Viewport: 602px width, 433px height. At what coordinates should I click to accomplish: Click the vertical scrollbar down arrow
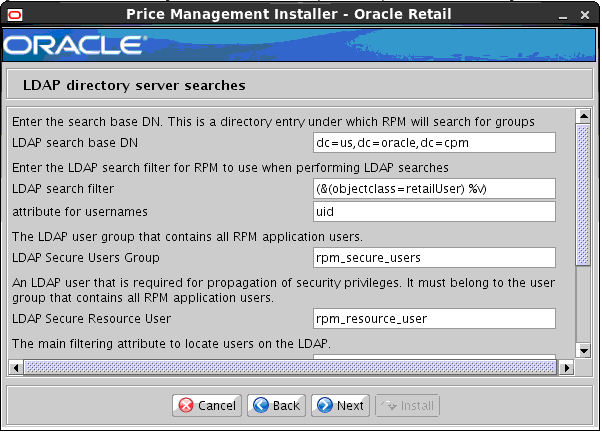584,350
